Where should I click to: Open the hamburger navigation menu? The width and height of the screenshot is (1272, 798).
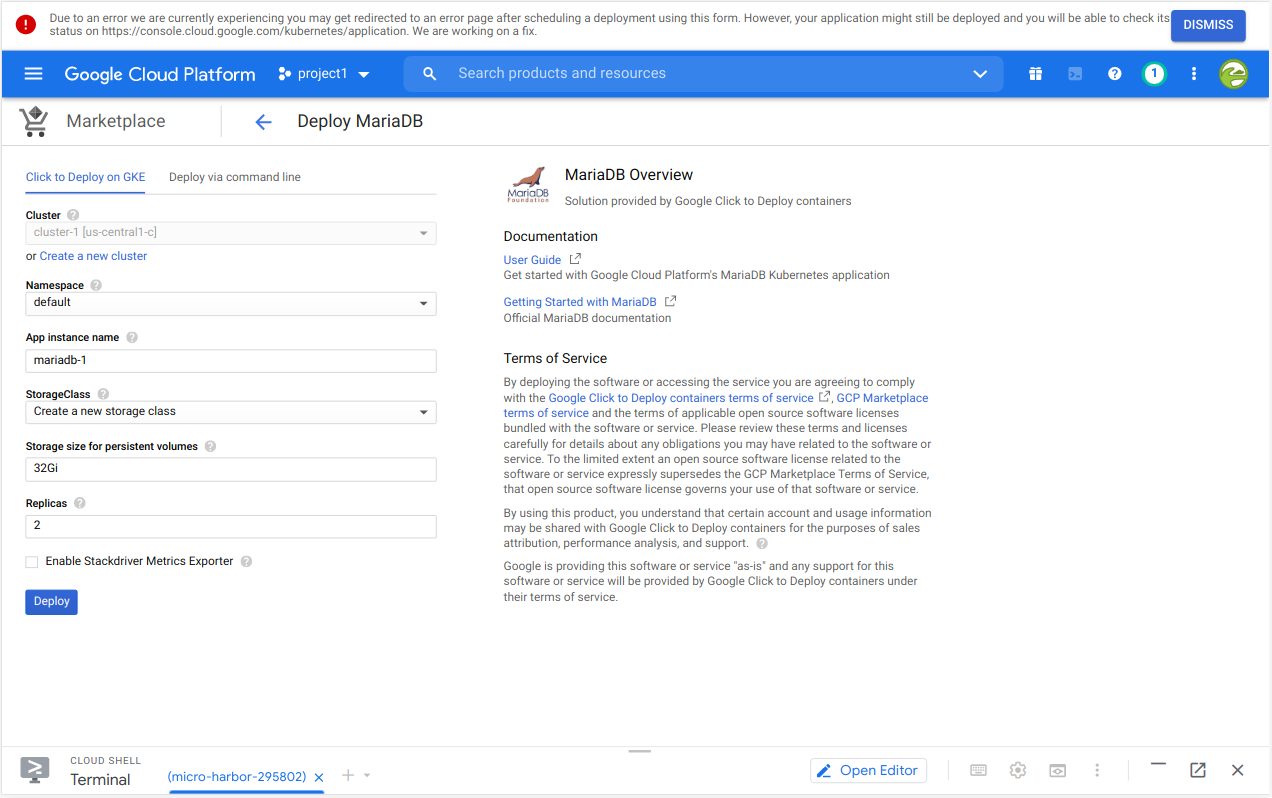34,74
